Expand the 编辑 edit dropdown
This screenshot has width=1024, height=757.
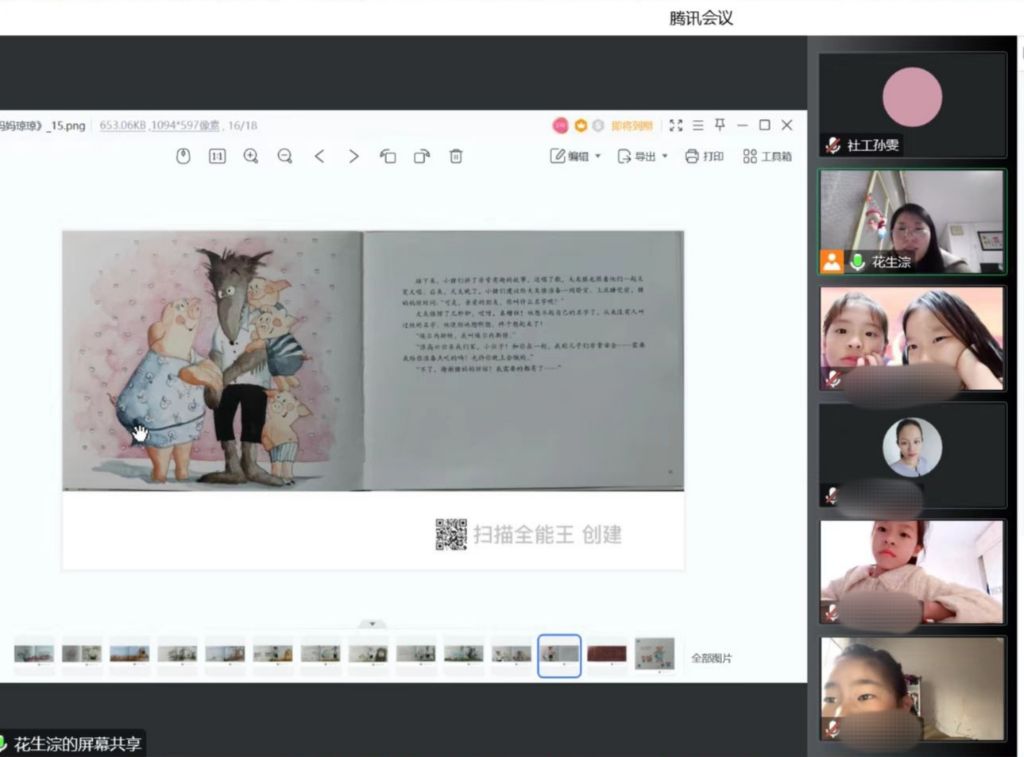[598, 157]
